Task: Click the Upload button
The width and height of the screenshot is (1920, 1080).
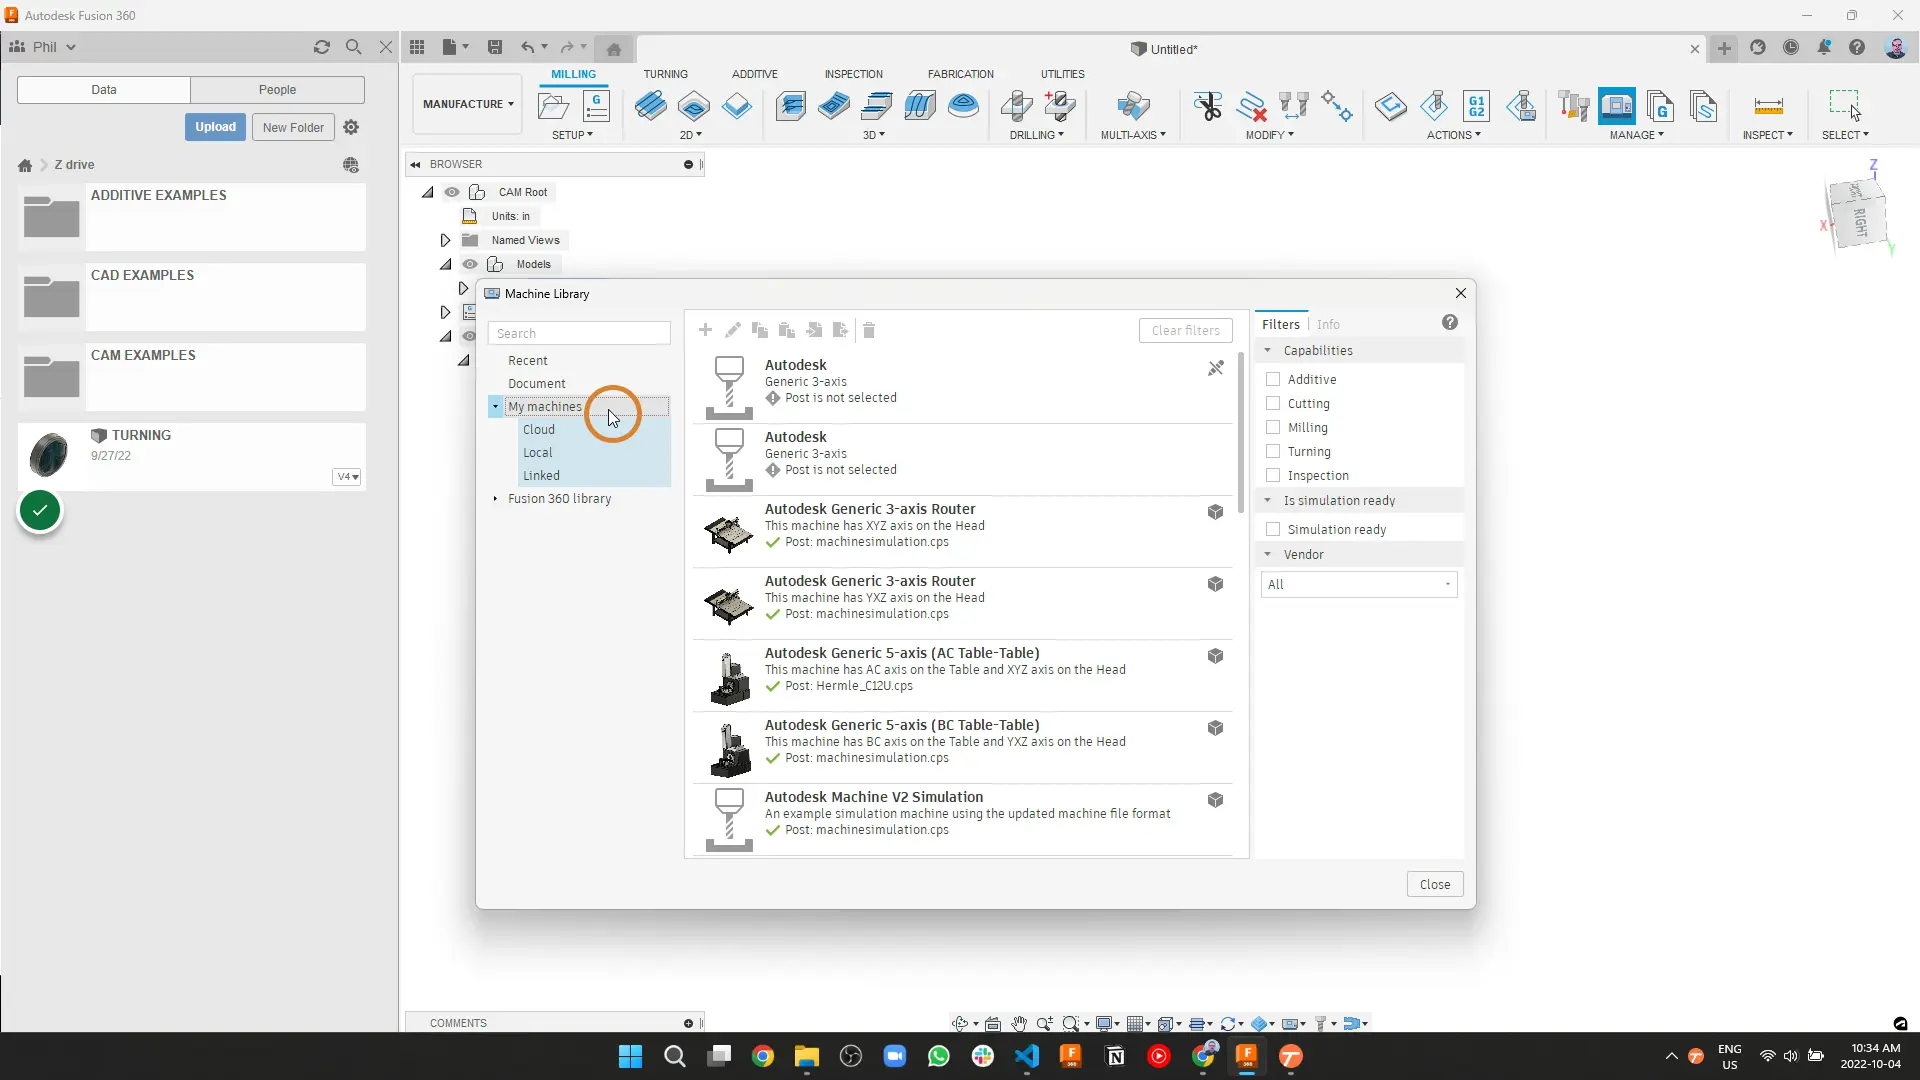Action: click(x=215, y=127)
